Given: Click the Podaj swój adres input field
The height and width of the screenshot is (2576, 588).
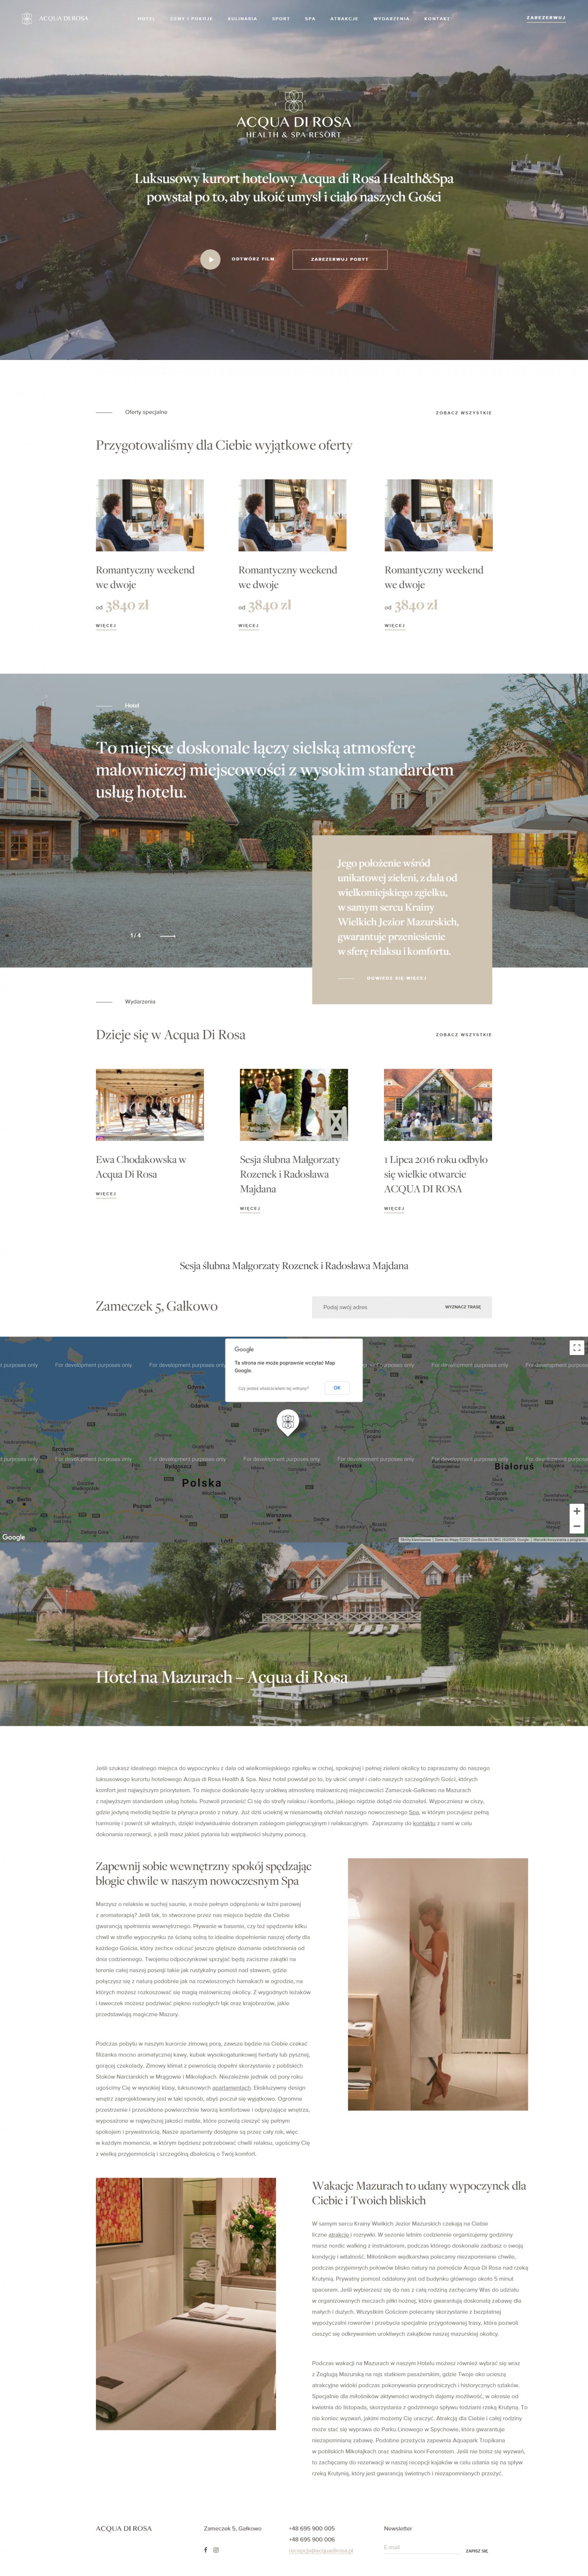Looking at the screenshot, I should (372, 1307).
